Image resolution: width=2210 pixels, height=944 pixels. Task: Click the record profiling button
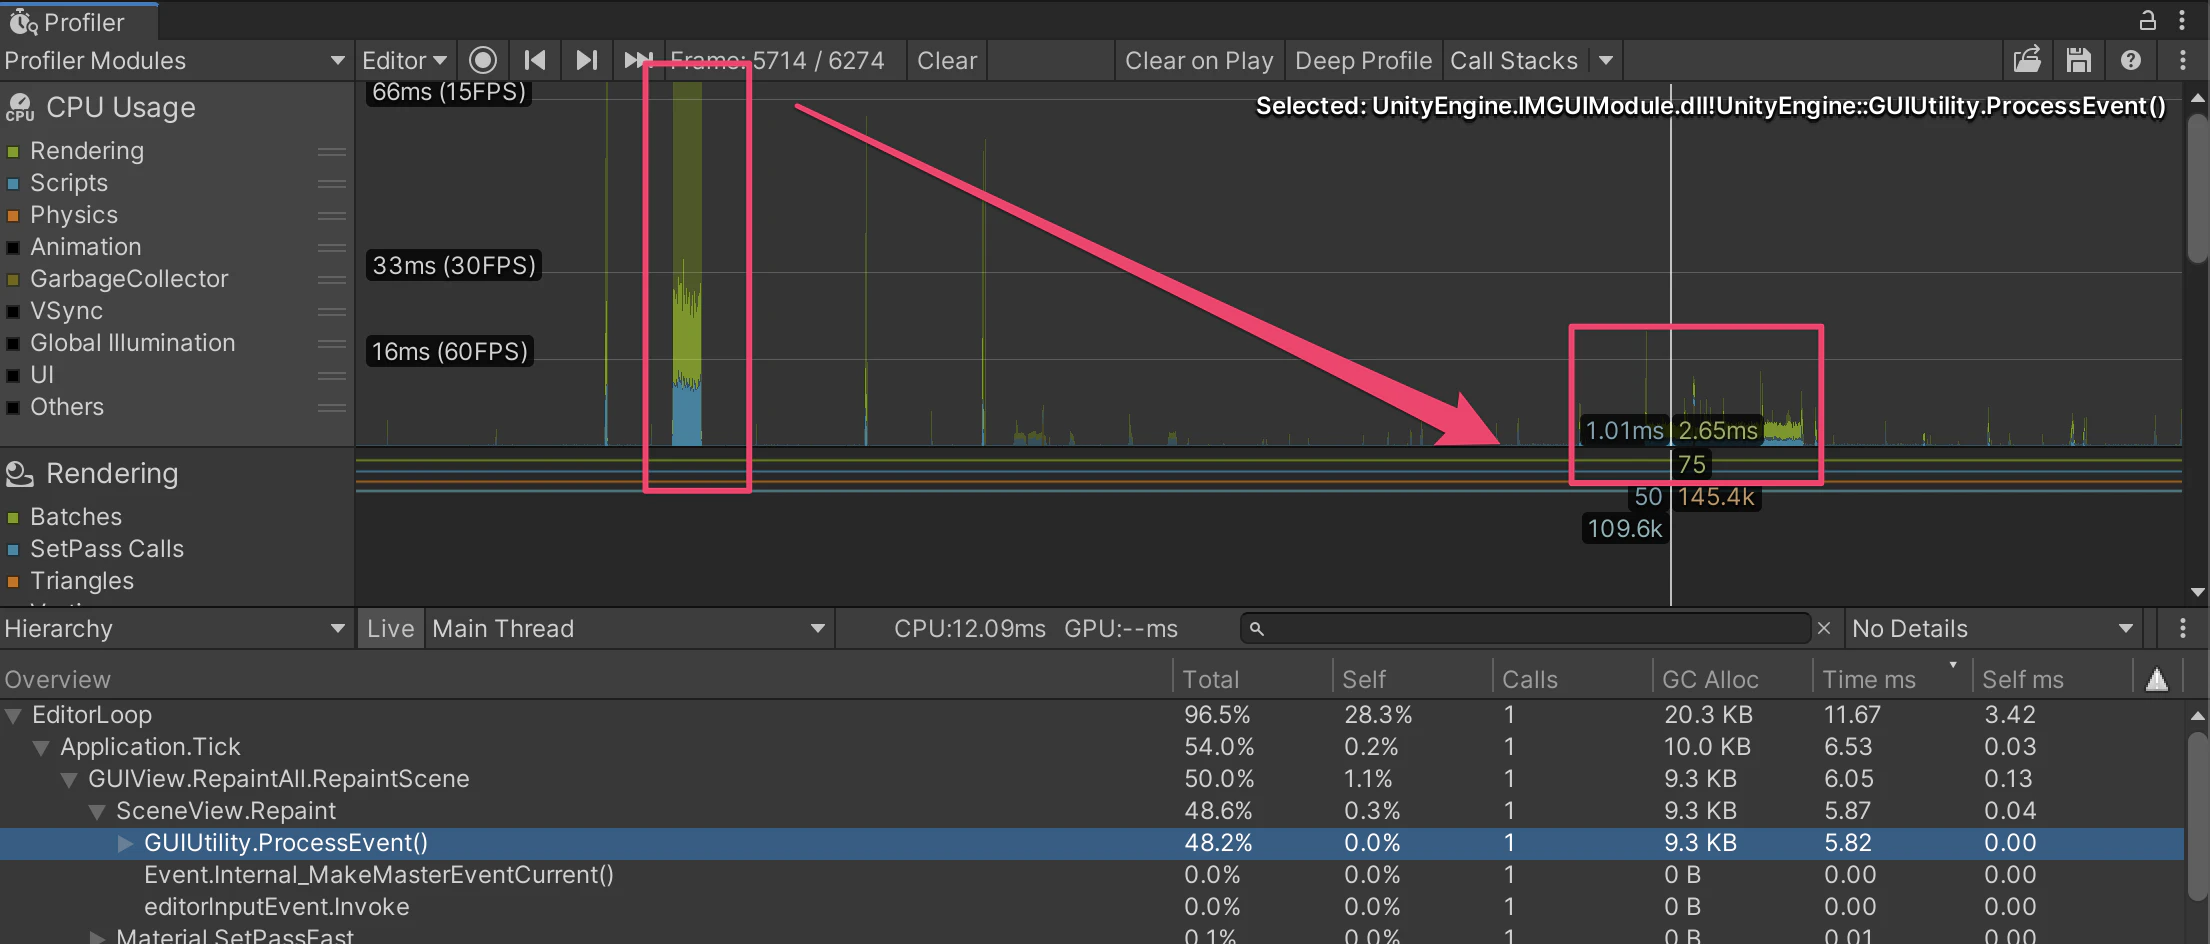(483, 60)
